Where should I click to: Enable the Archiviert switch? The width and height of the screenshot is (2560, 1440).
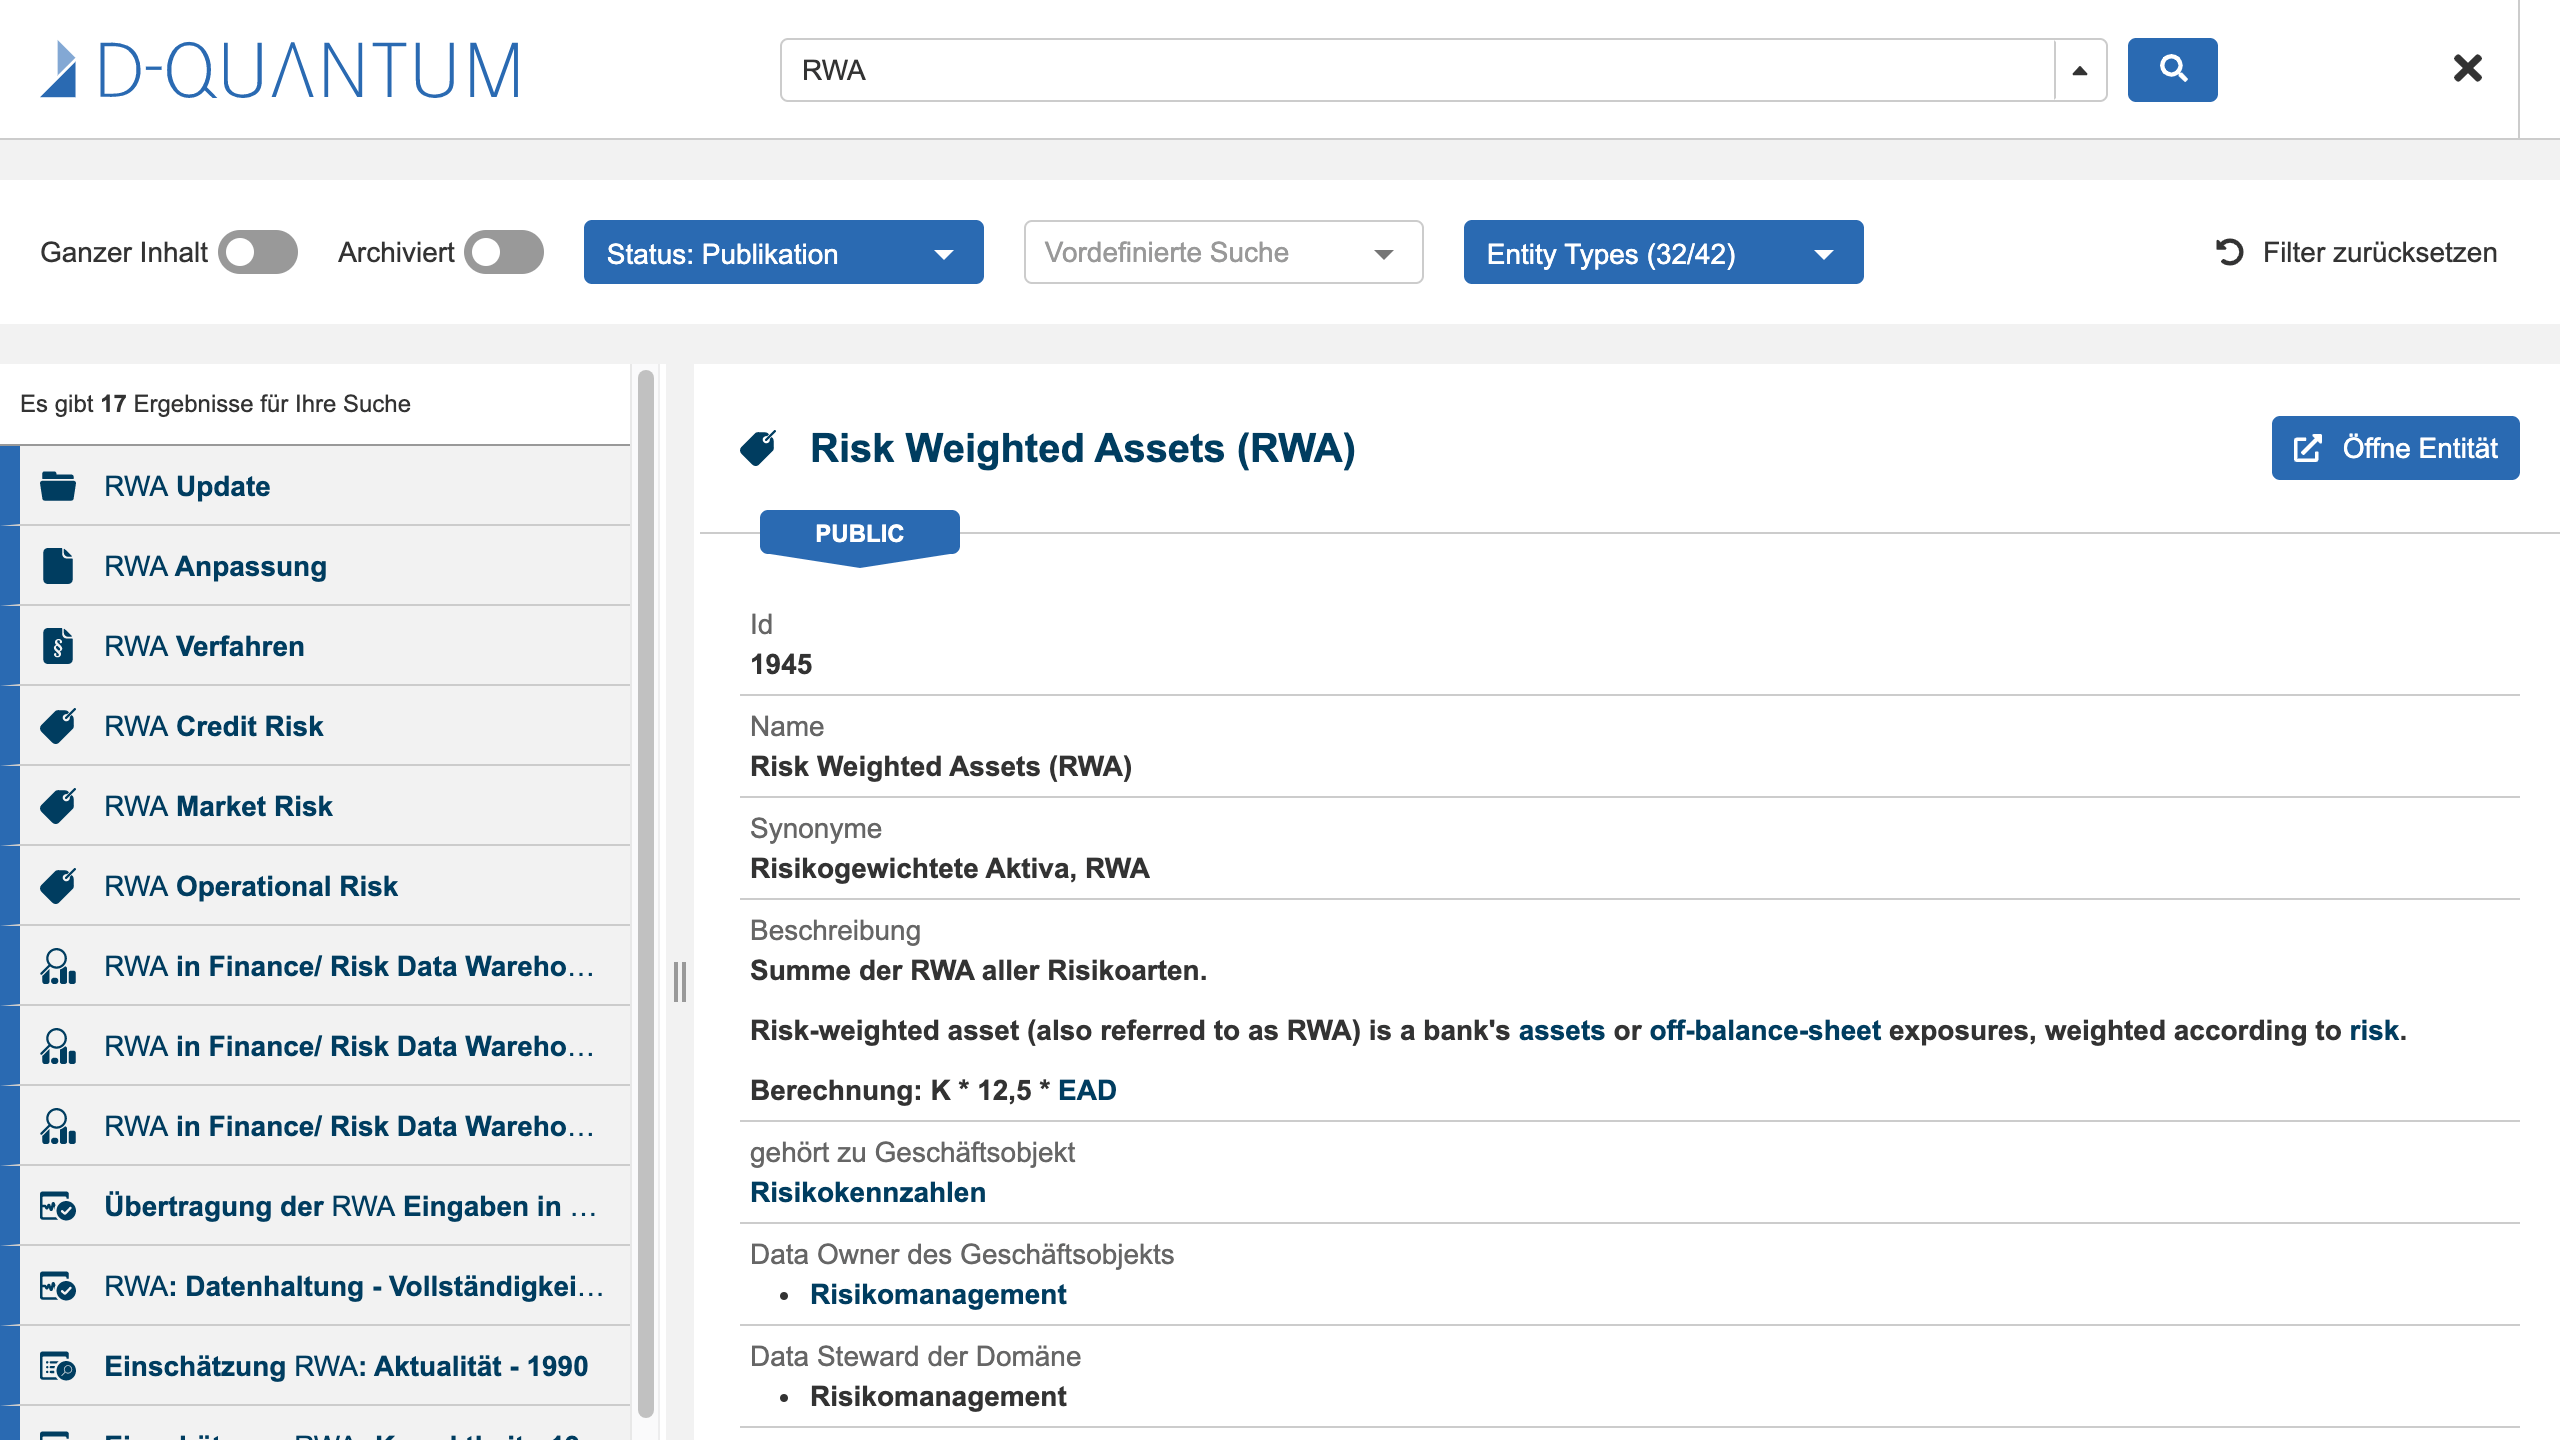(x=503, y=252)
